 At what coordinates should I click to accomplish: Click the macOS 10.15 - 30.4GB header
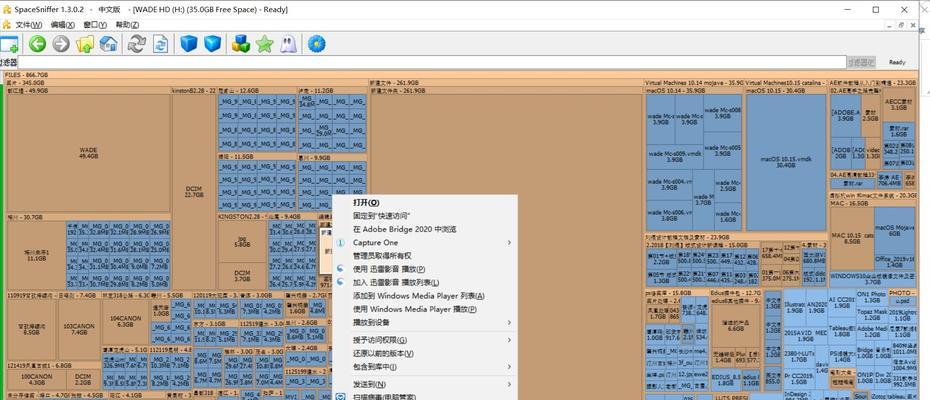point(786,90)
